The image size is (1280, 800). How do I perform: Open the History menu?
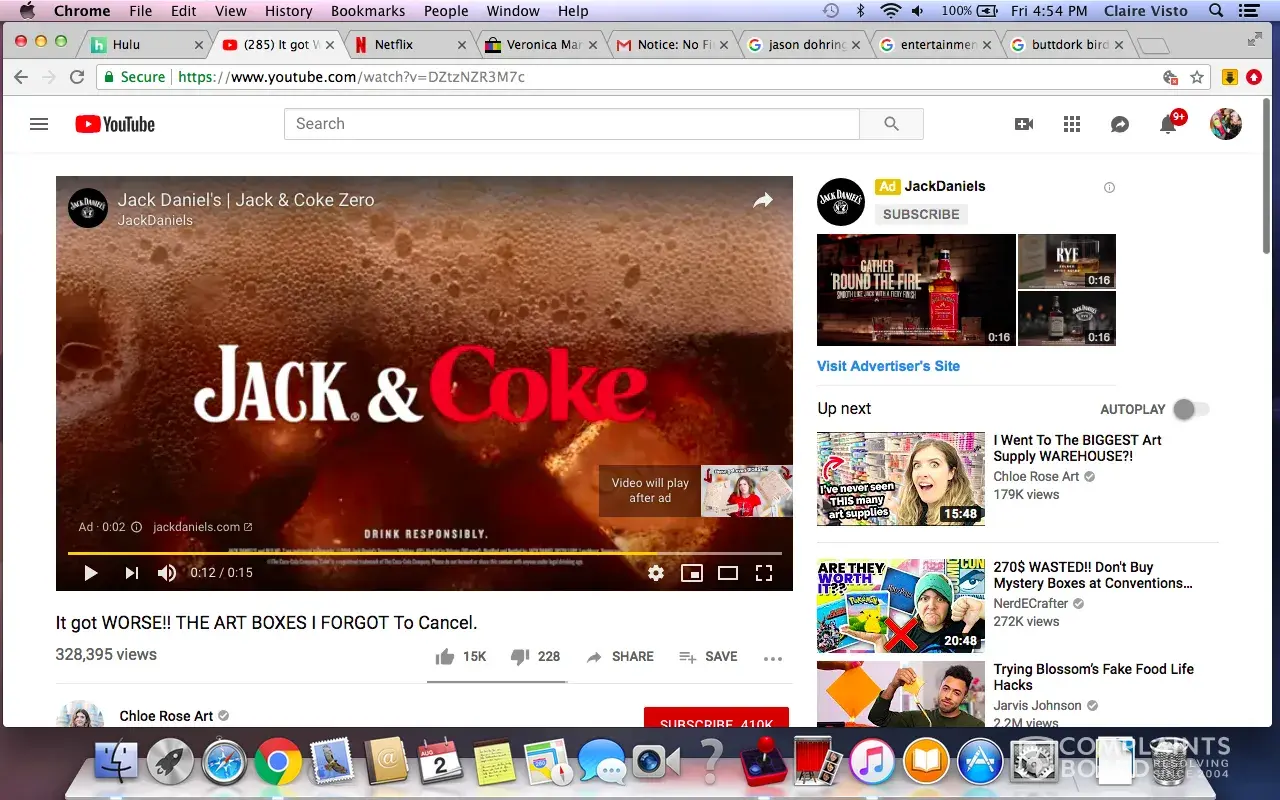tap(289, 11)
